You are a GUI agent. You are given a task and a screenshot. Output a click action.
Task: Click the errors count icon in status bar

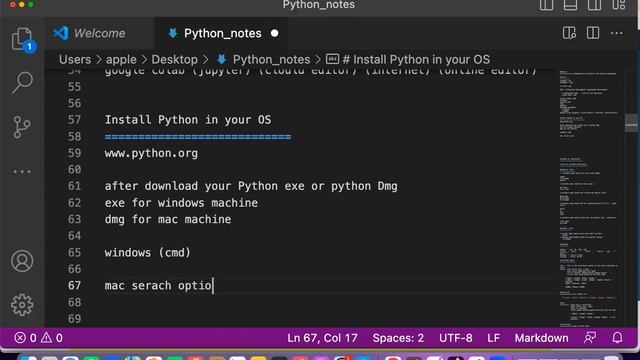point(25,338)
